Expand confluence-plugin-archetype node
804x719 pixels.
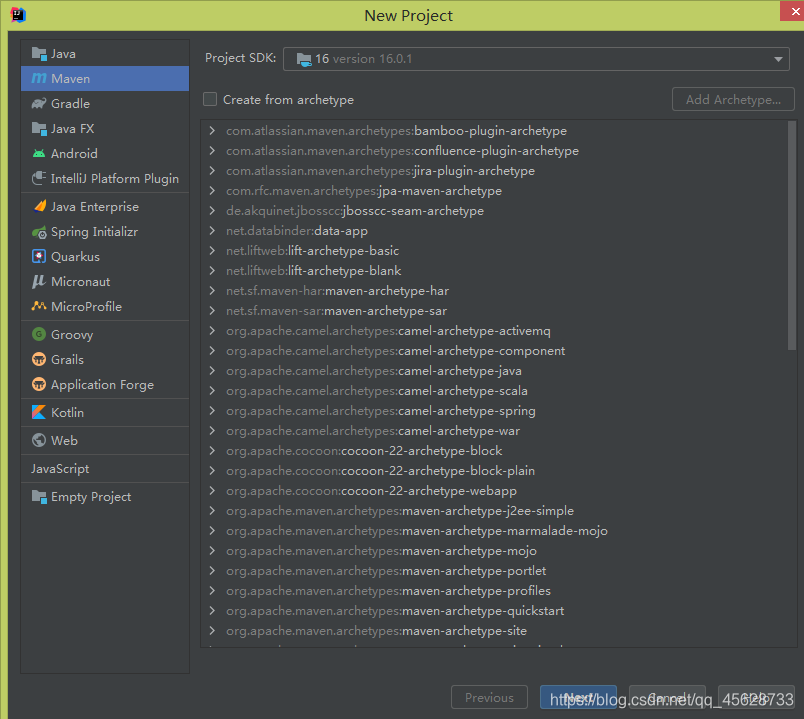coord(212,151)
